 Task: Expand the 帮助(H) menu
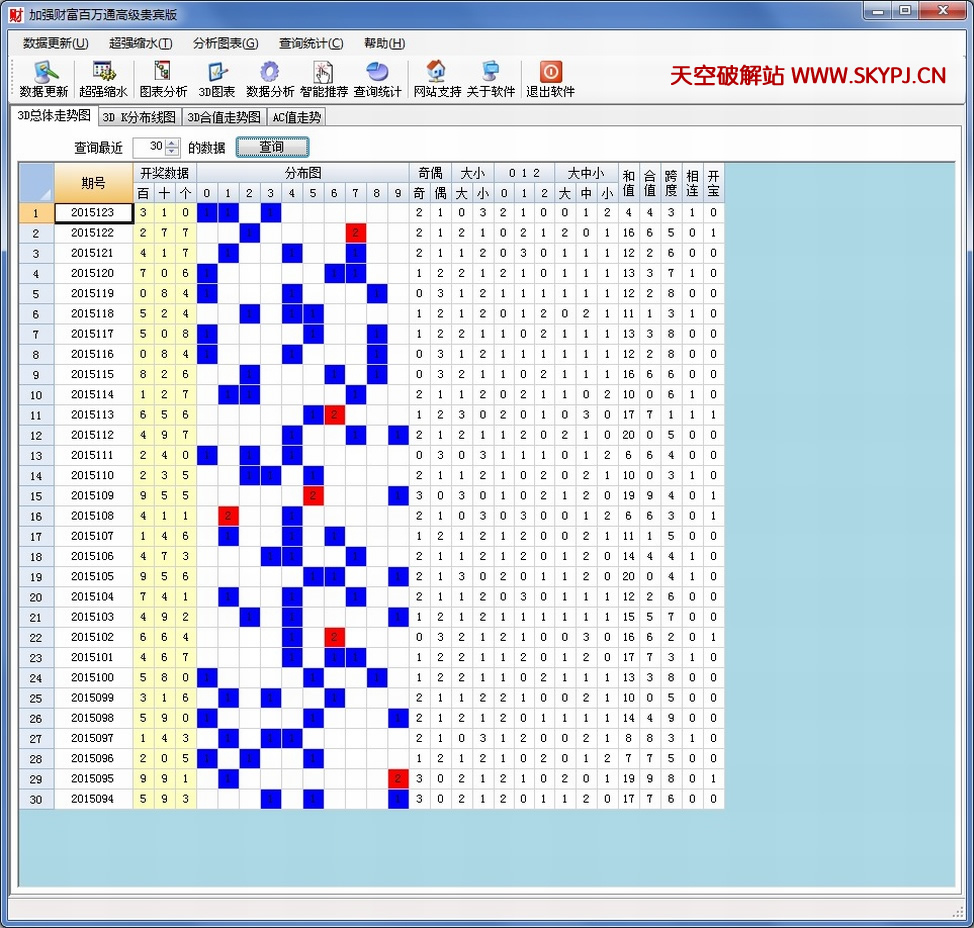[x=384, y=43]
